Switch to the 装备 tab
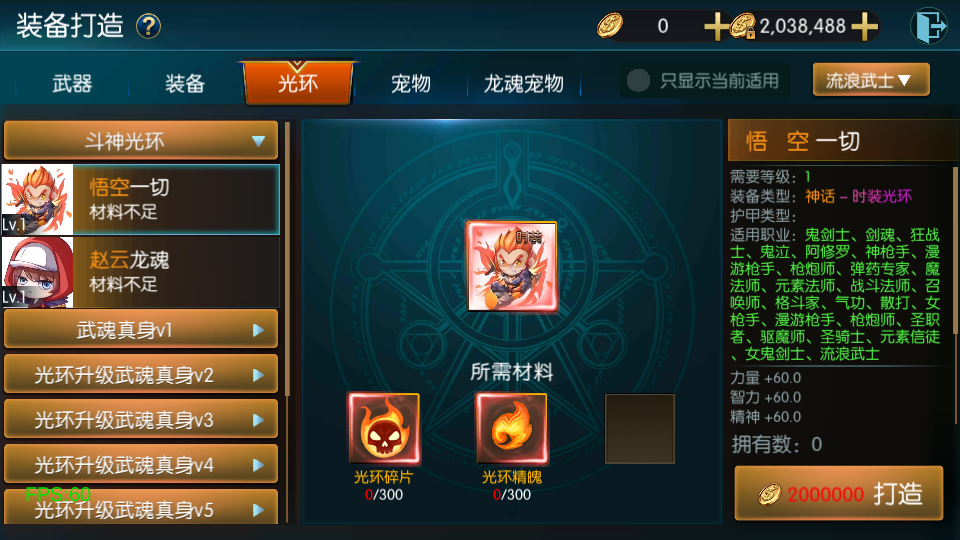The height and width of the screenshot is (540, 960). pos(185,83)
